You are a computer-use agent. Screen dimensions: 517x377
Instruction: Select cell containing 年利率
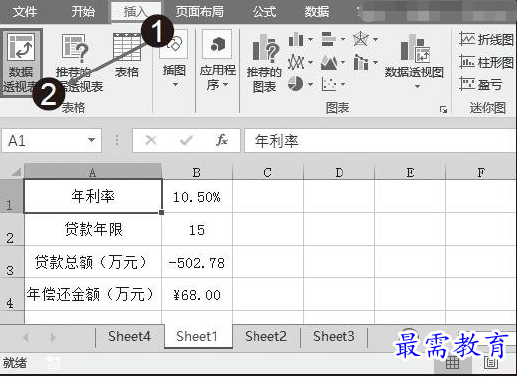click(x=93, y=196)
